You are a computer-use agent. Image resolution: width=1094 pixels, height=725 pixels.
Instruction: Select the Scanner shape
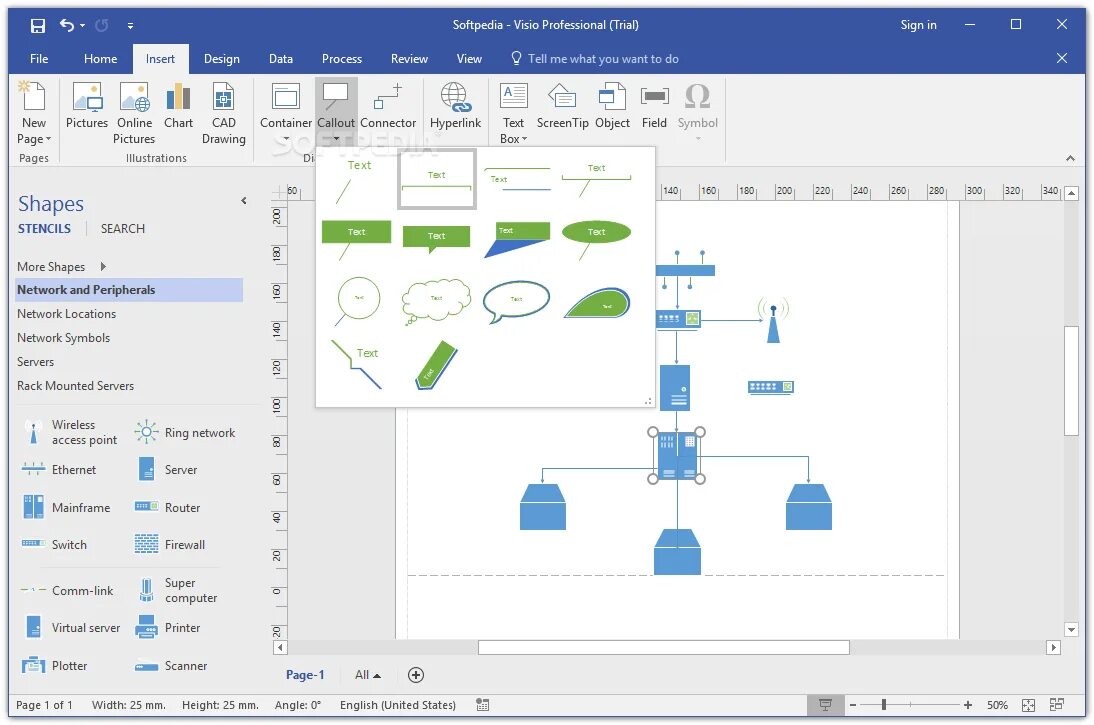(x=171, y=666)
